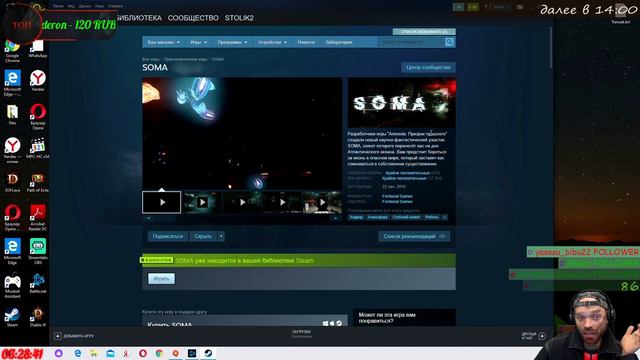Click the Steam page vertical scrollbar
640x360 pixels.
tap(551, 47)
